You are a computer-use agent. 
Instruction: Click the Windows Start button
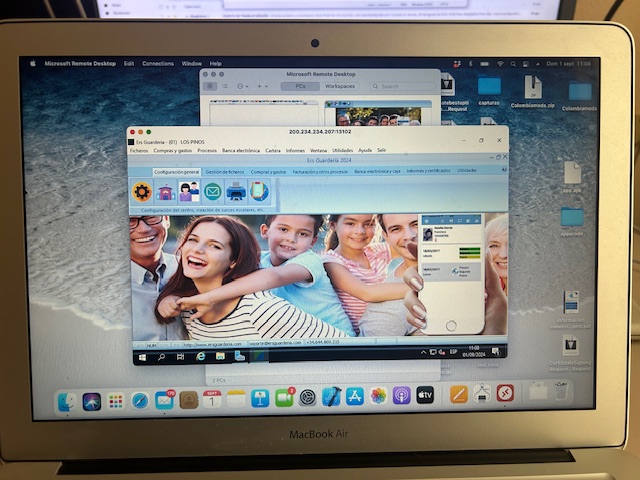click(x=141, y=355)
